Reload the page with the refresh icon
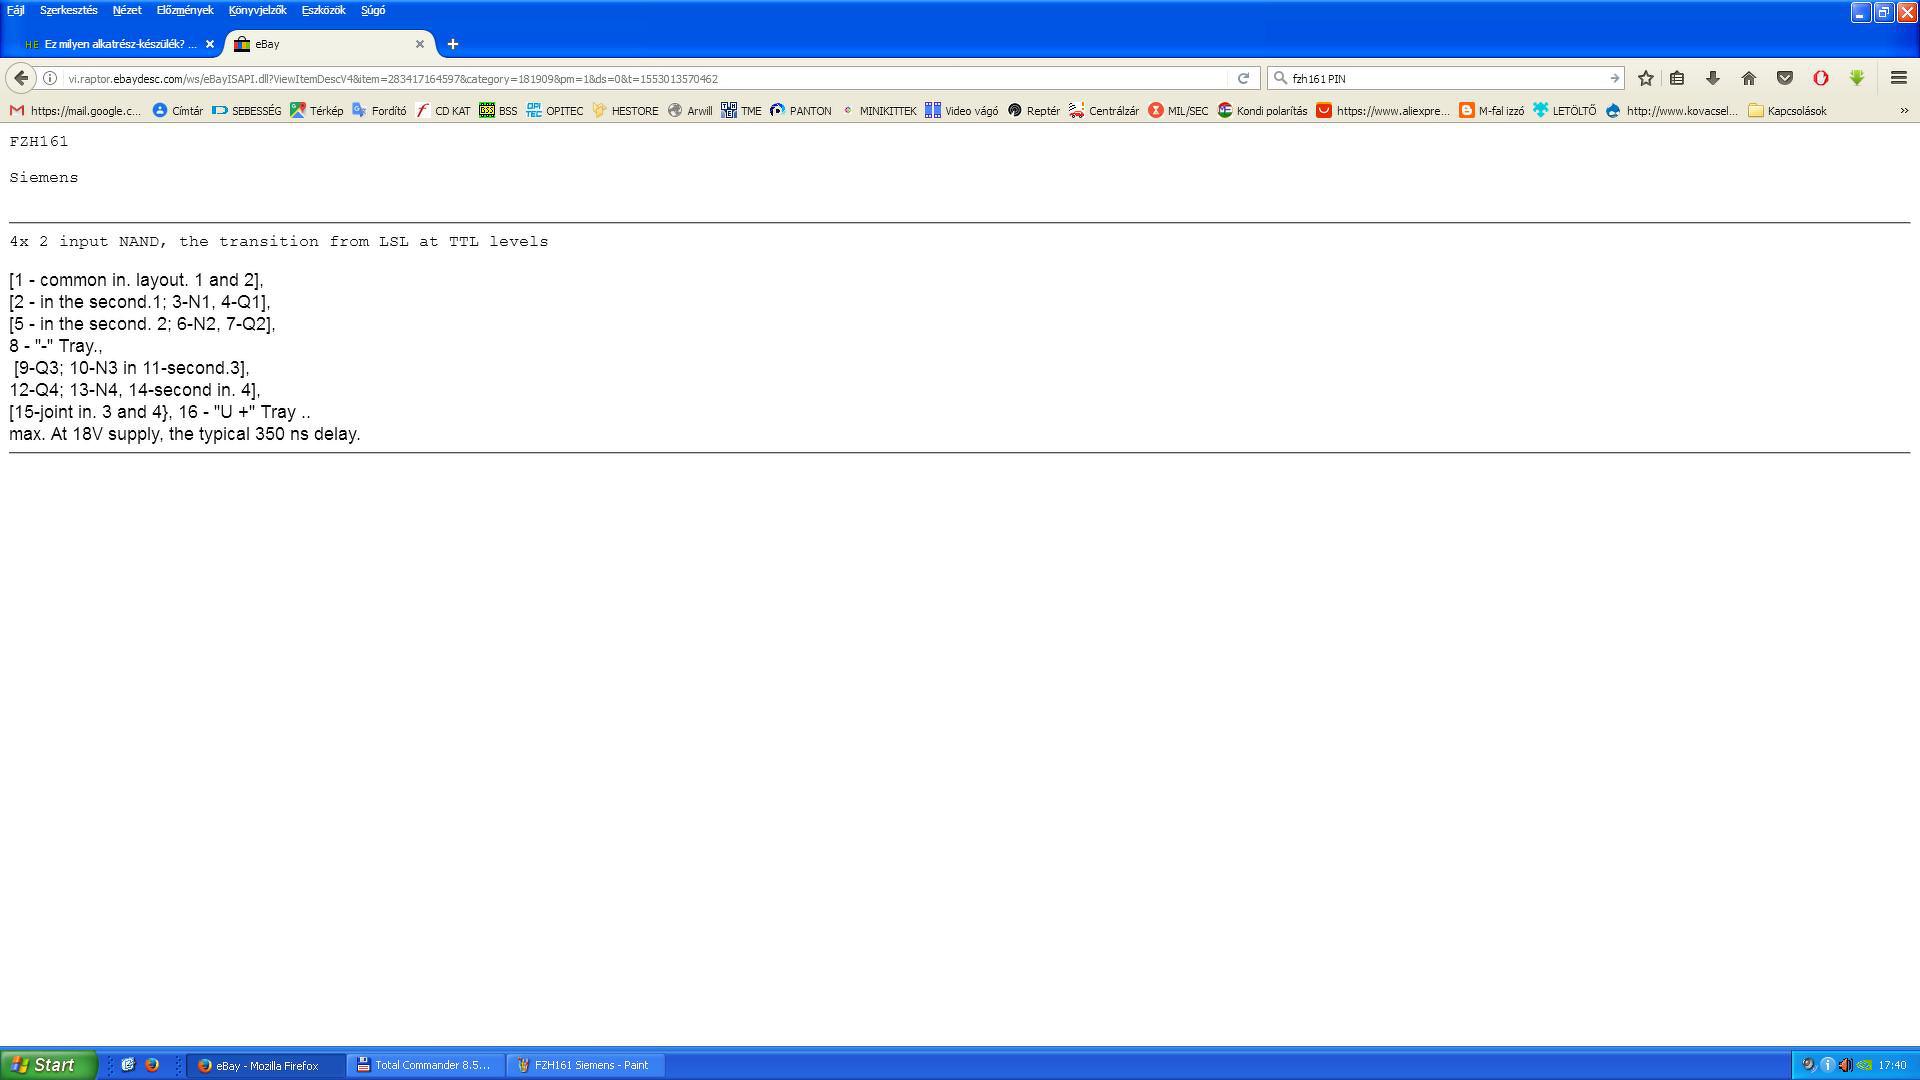This screenshot has height=1080, width=1920. pyautogui.click(x=1243, y=78)
